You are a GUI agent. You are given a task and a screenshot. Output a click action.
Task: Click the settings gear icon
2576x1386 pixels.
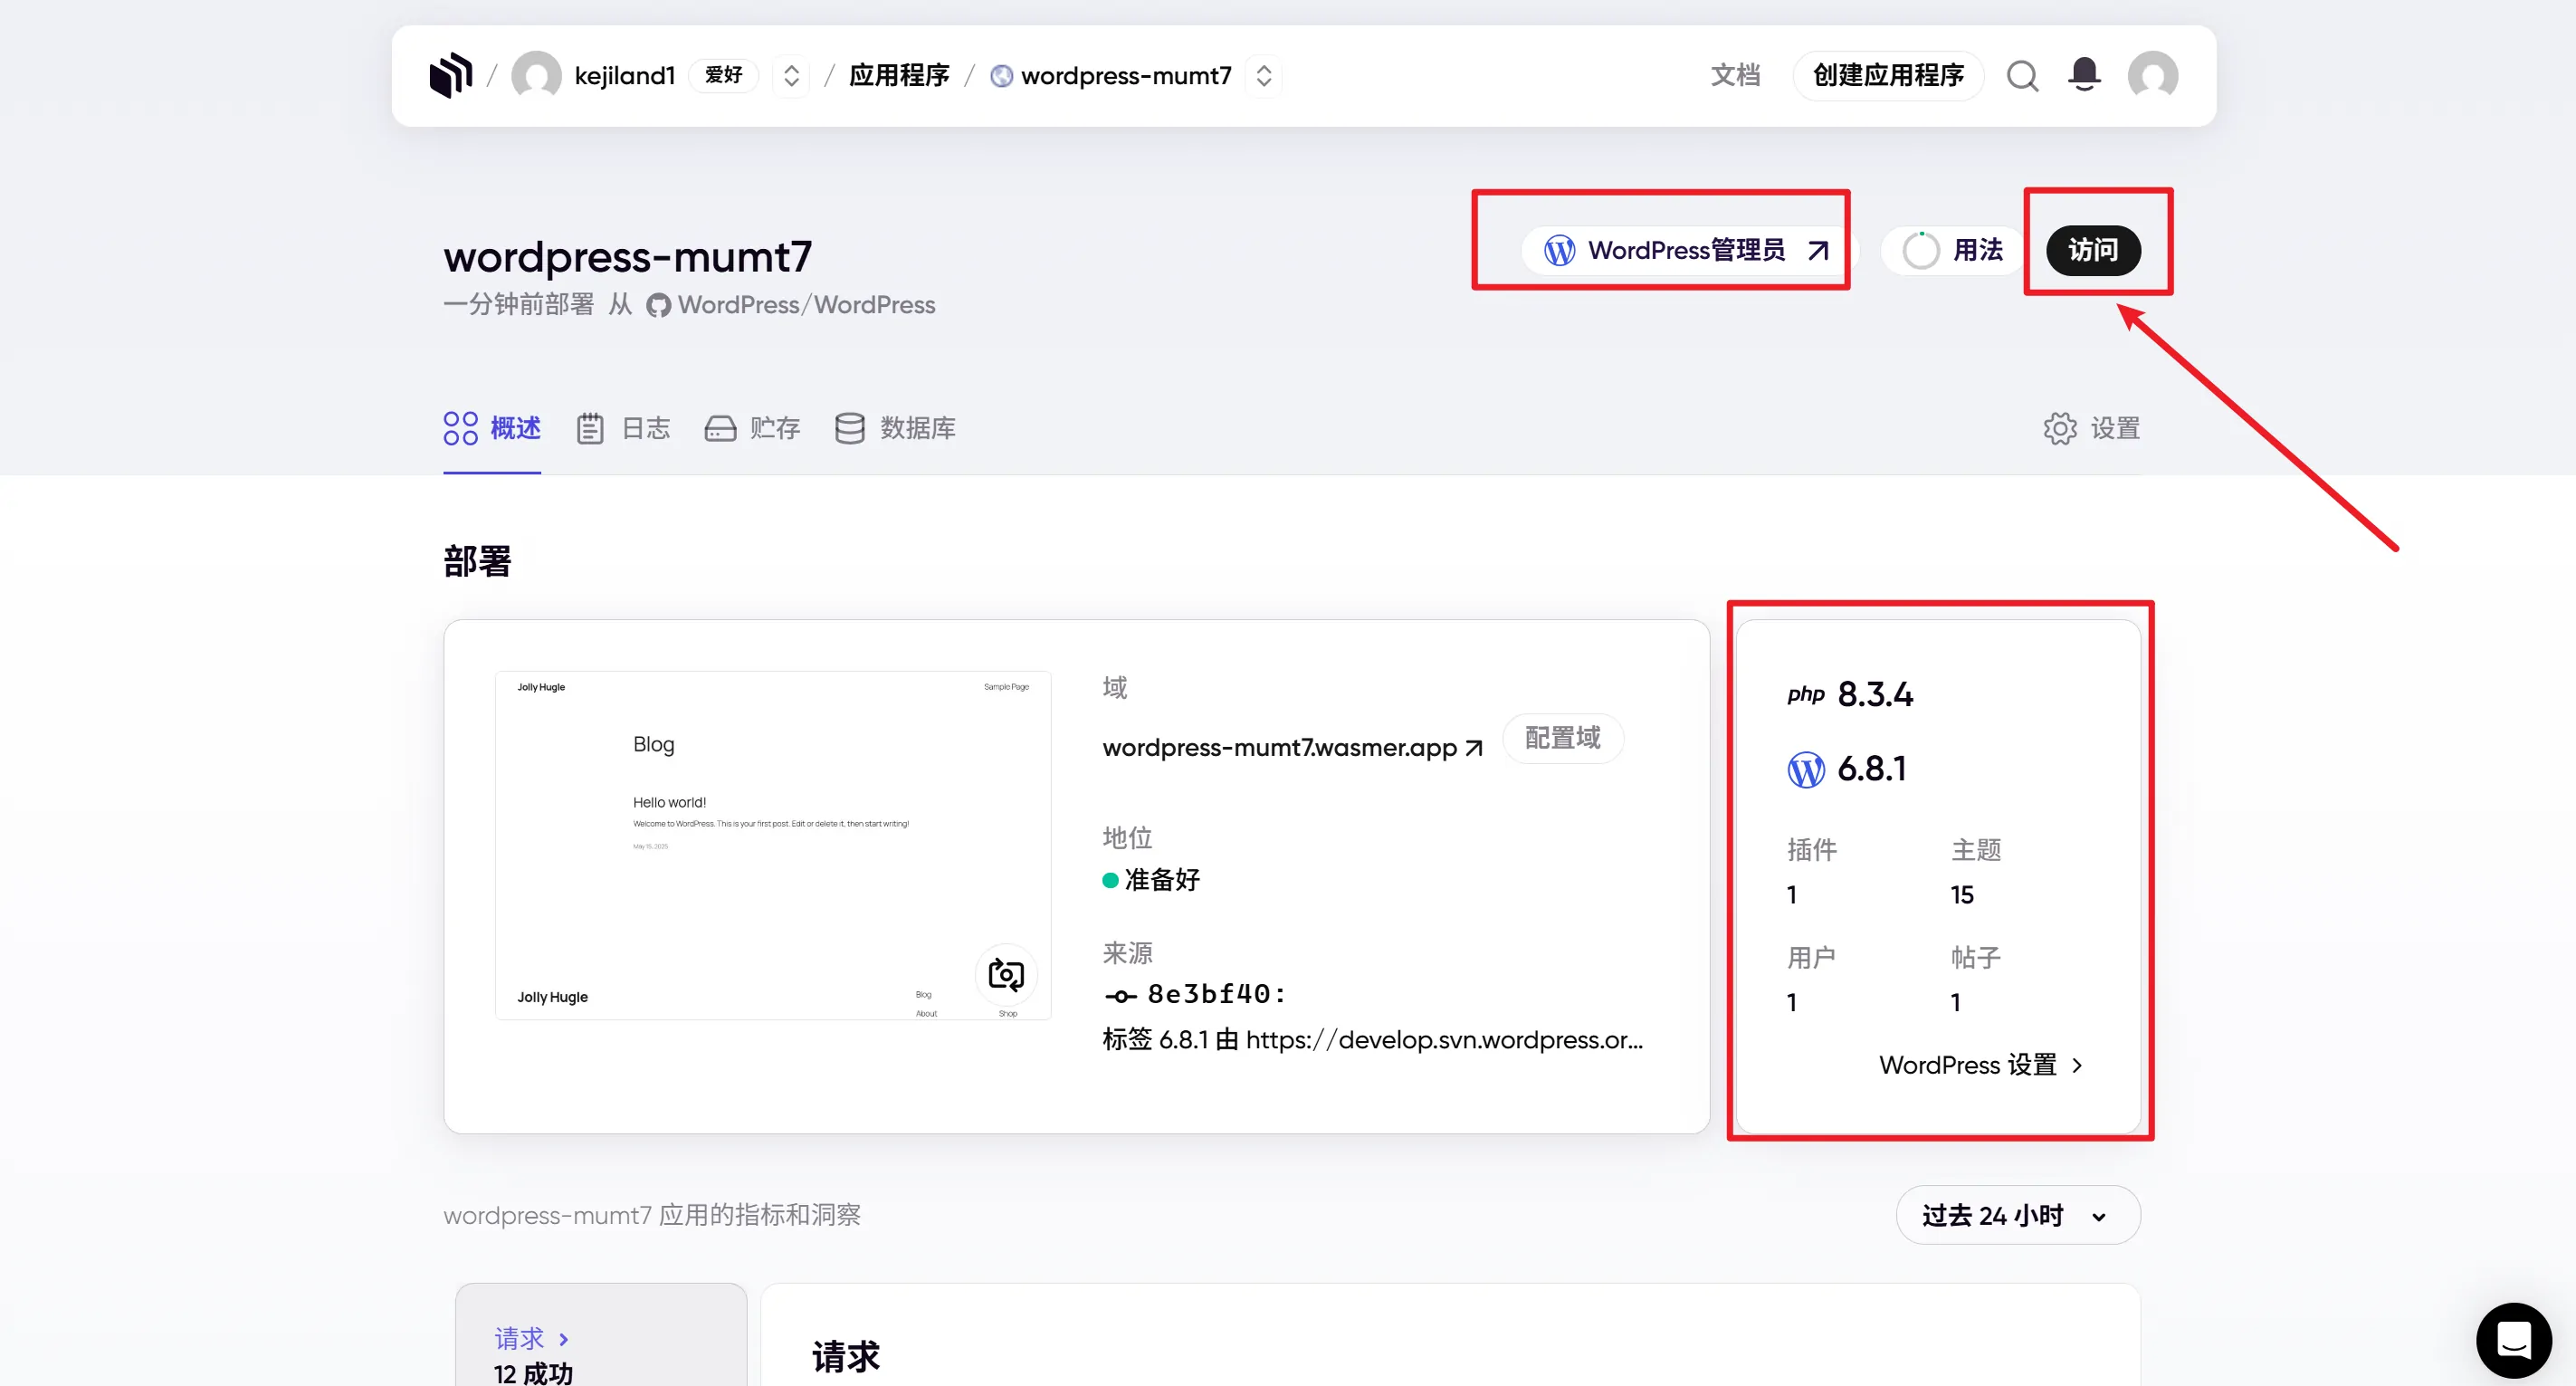click(x=2059, y=428)
